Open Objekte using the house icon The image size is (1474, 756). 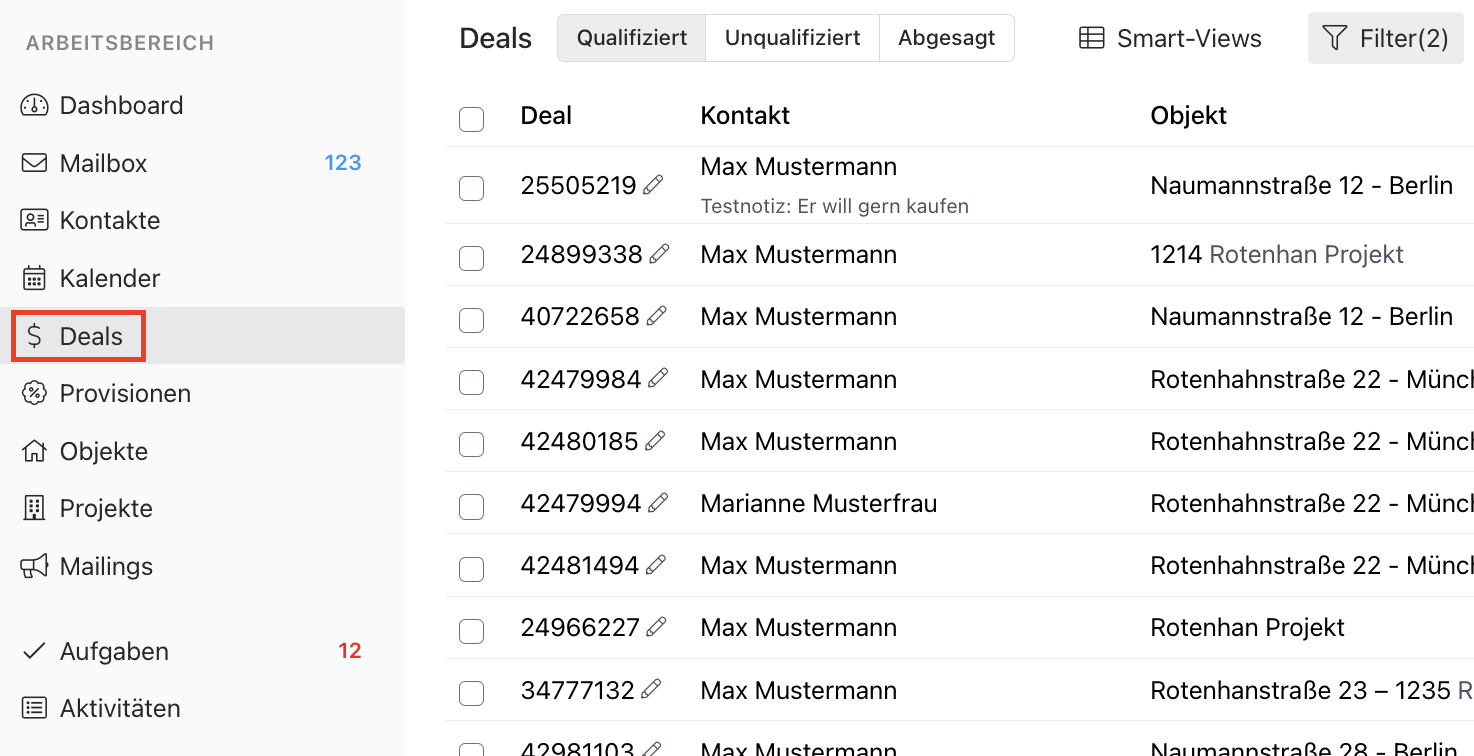click(x=34, y=451)
